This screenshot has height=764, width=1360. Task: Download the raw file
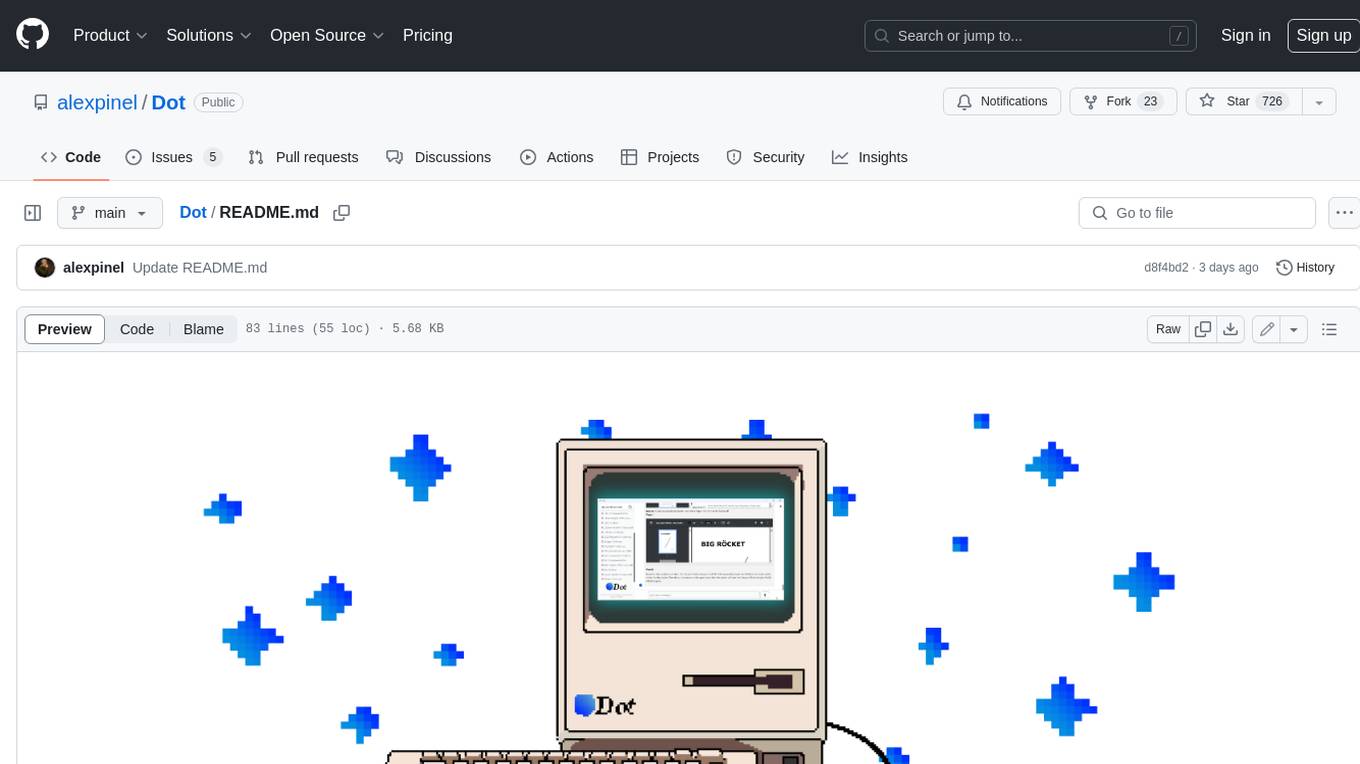pos(1231,329)
